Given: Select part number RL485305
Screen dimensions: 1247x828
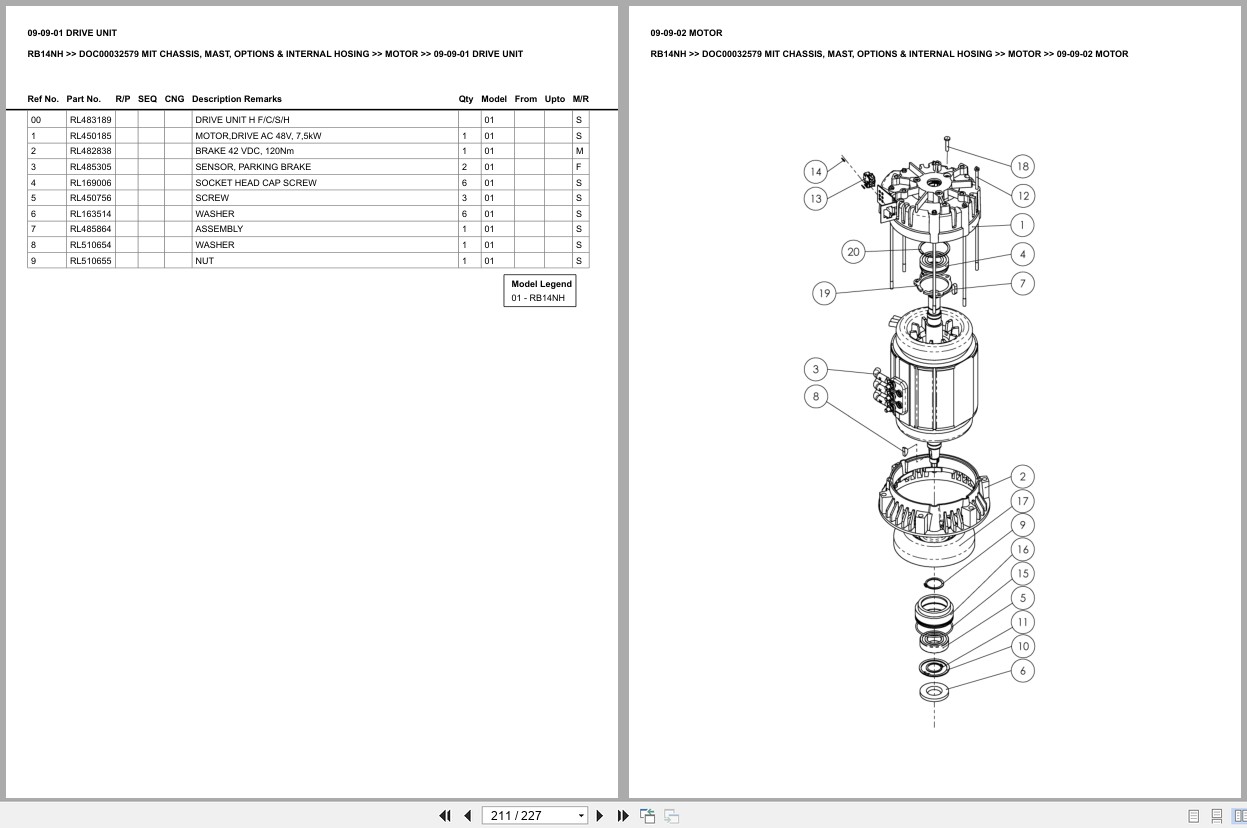Looking at the screenshot, I should click(90, 167).
